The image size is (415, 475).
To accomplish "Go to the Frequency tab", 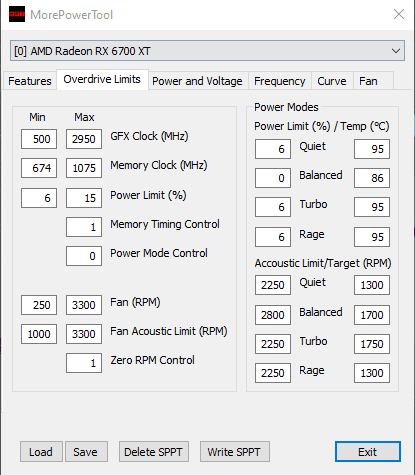I will click(280, 81).
